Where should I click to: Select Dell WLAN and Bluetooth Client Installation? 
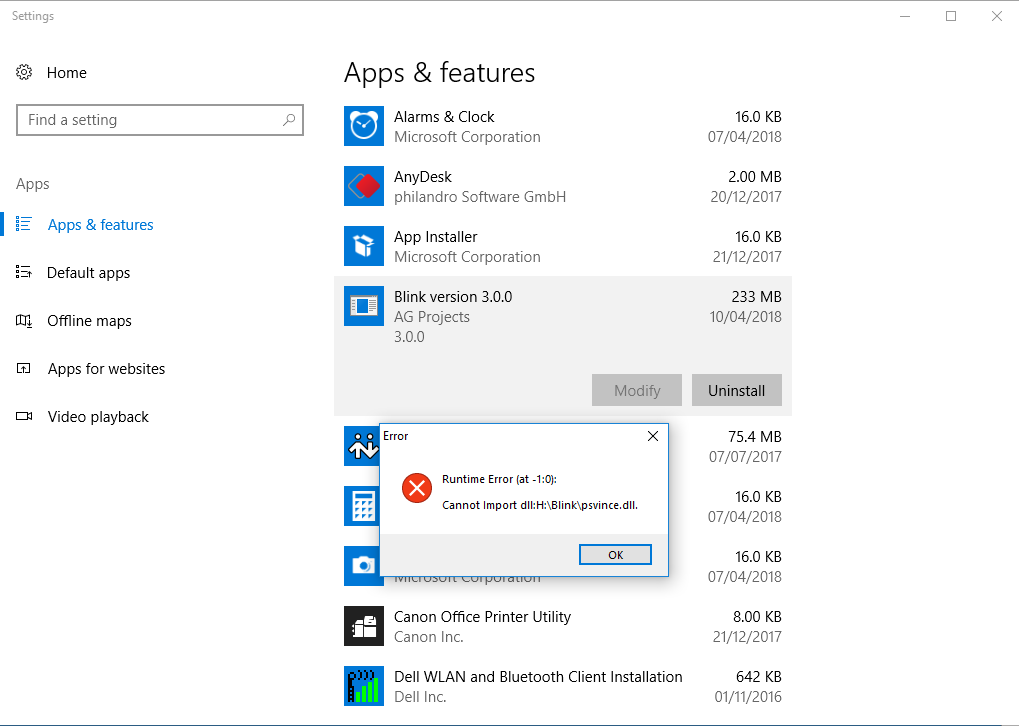coord(538,677)
